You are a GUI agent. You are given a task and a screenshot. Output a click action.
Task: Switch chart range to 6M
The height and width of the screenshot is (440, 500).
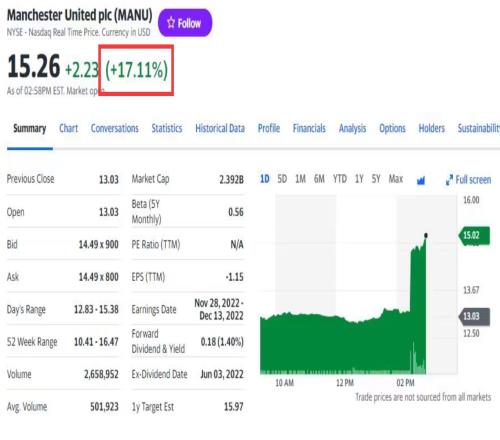(319, 179)
